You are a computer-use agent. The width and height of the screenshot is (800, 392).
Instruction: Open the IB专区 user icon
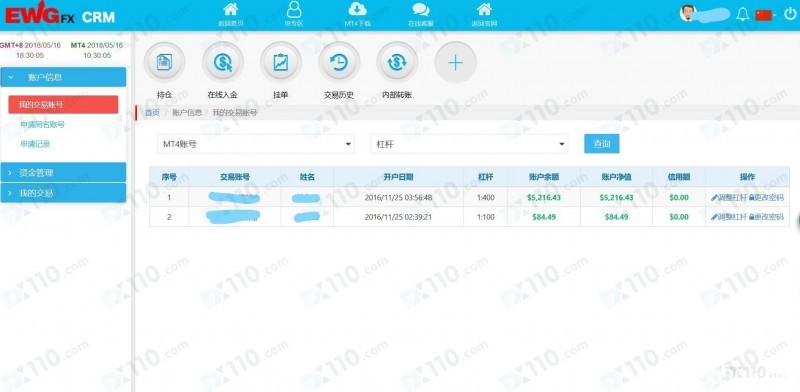294,9
